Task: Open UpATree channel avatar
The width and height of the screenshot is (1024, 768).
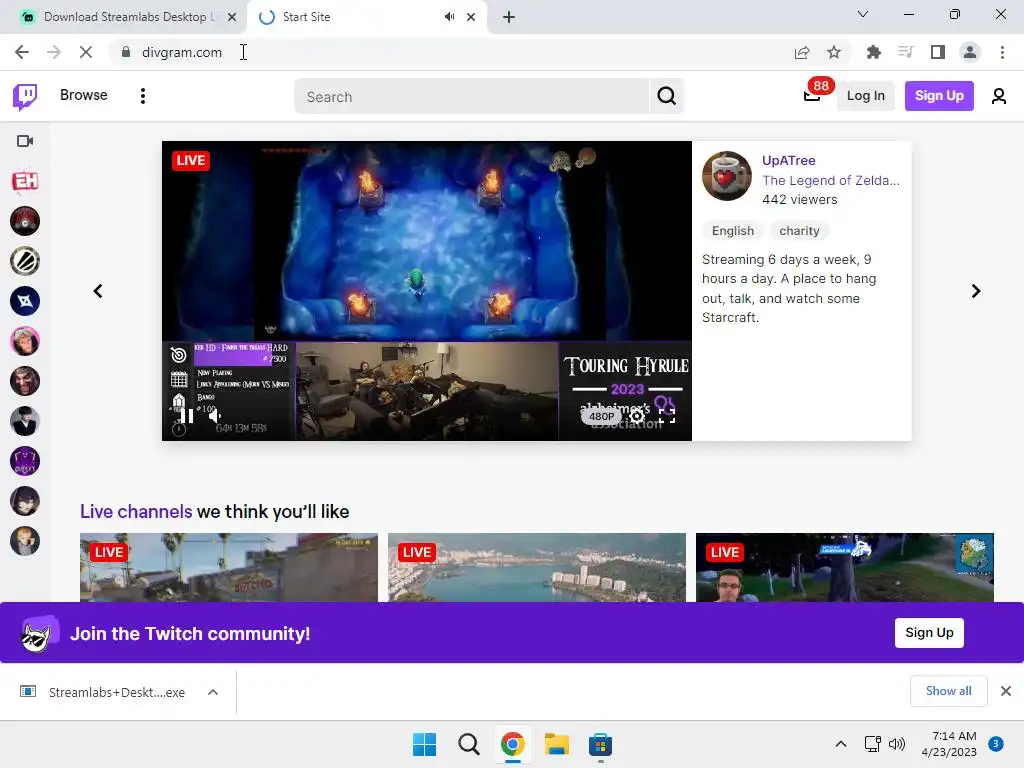Action: 727,176
